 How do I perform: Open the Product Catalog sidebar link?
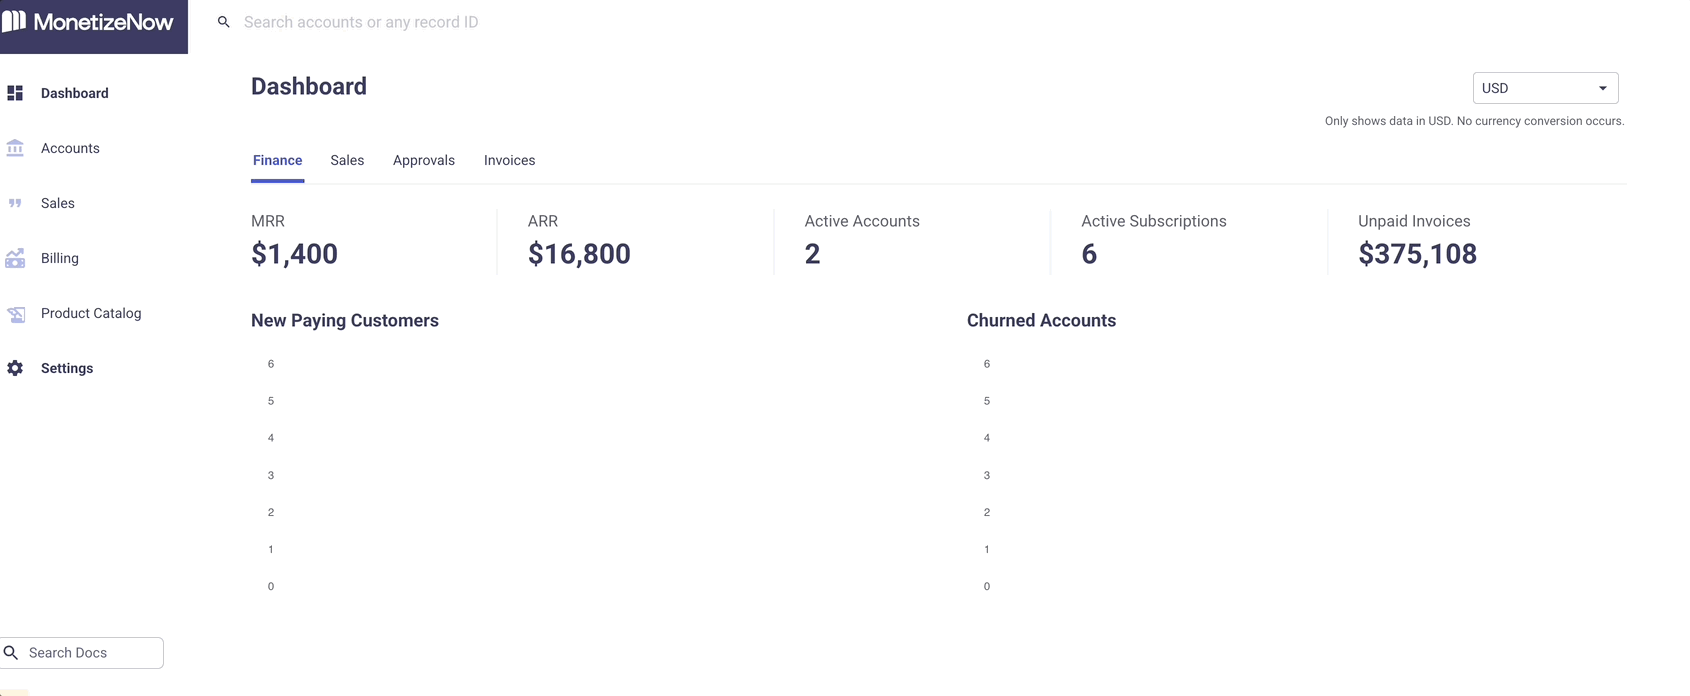coord(91,313)
